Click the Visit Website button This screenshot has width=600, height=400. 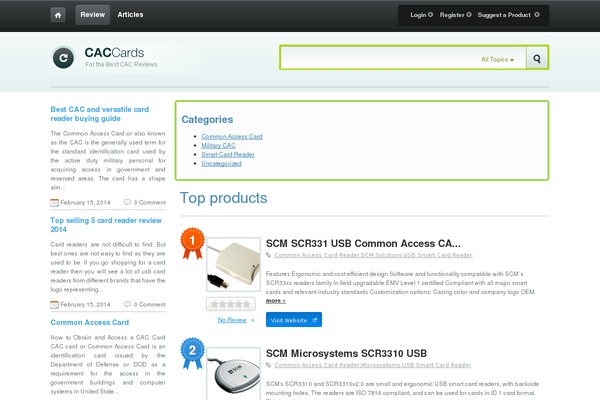pos(294,320)
